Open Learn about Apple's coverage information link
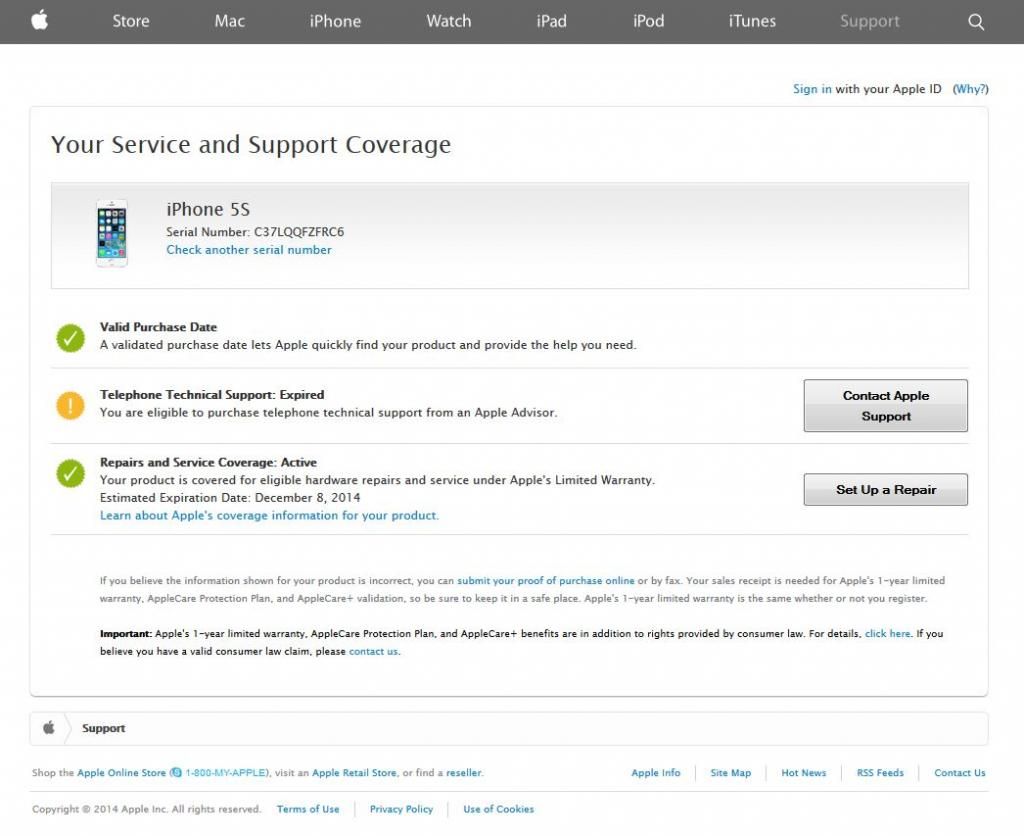 (269, 516)
